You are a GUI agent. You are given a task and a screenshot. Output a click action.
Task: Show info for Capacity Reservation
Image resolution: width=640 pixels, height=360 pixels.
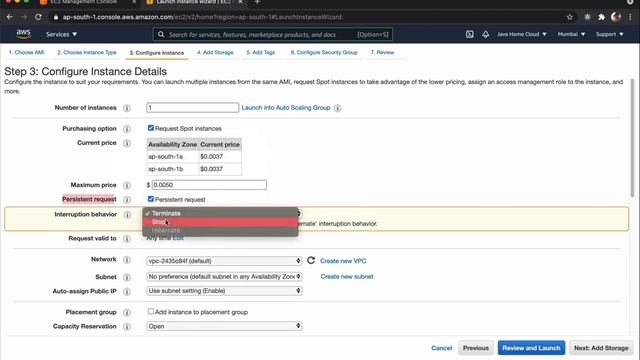[x=127, y=327]
